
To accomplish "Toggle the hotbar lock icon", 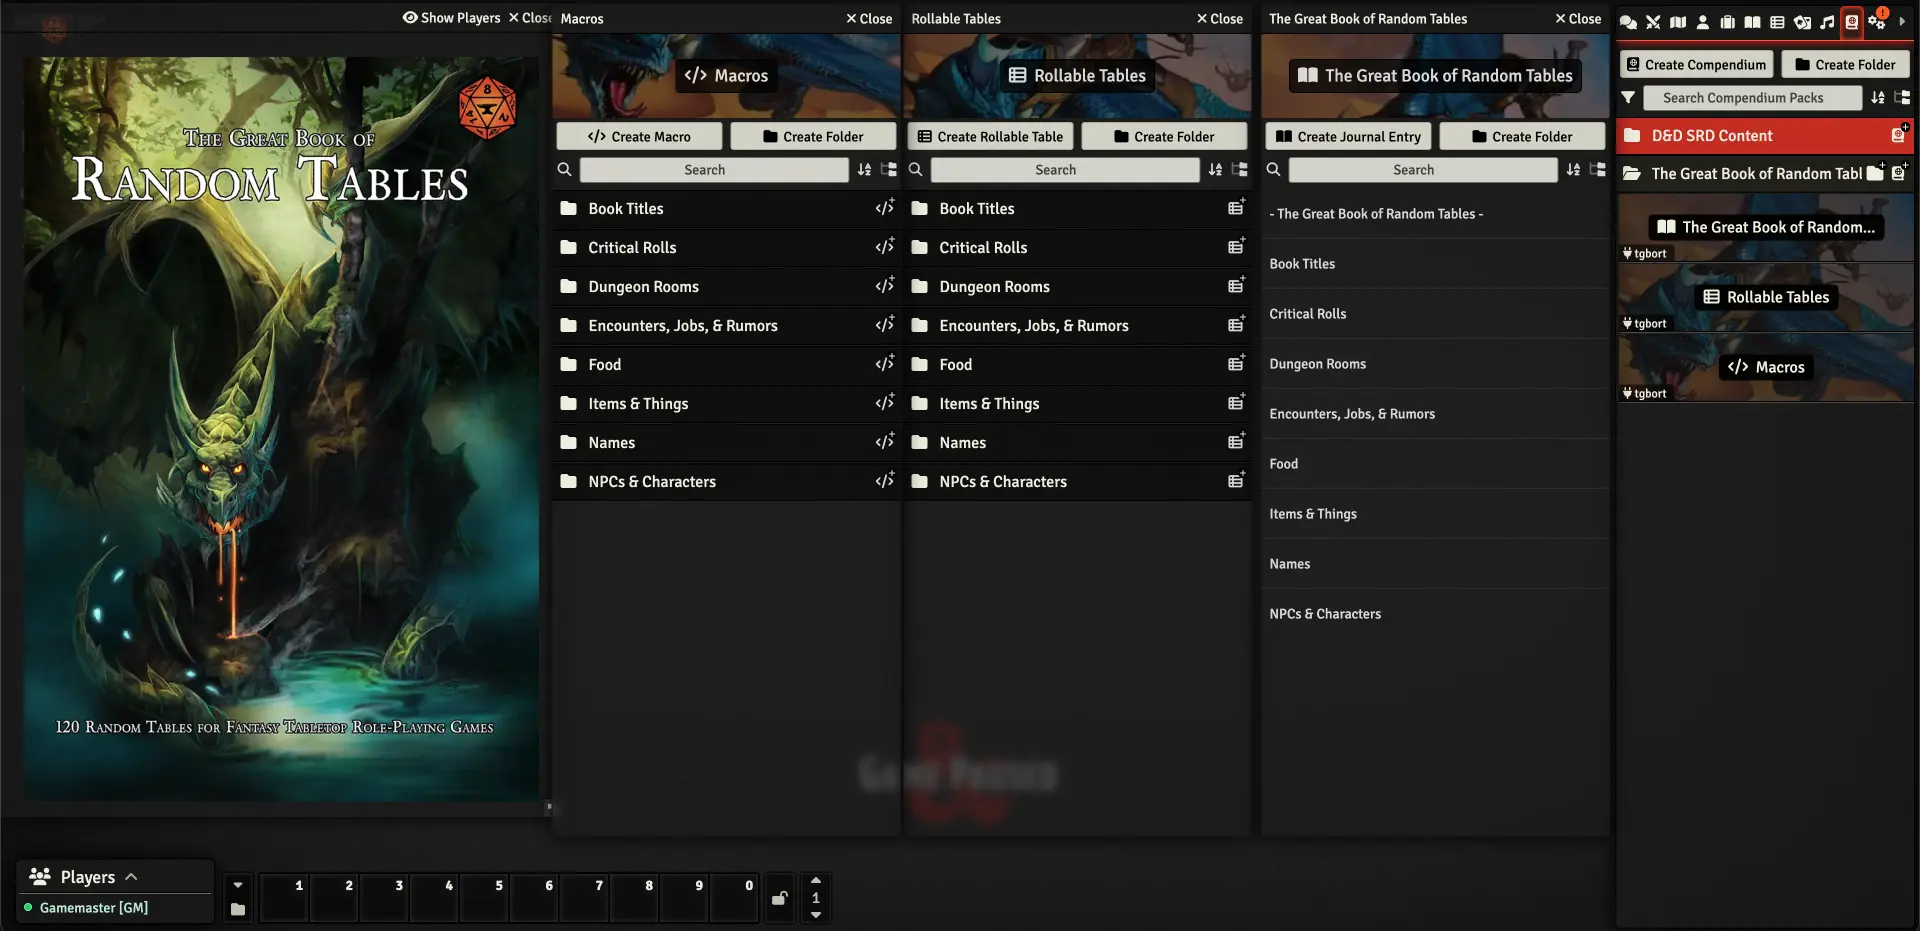I will click(x=779, y=898).
